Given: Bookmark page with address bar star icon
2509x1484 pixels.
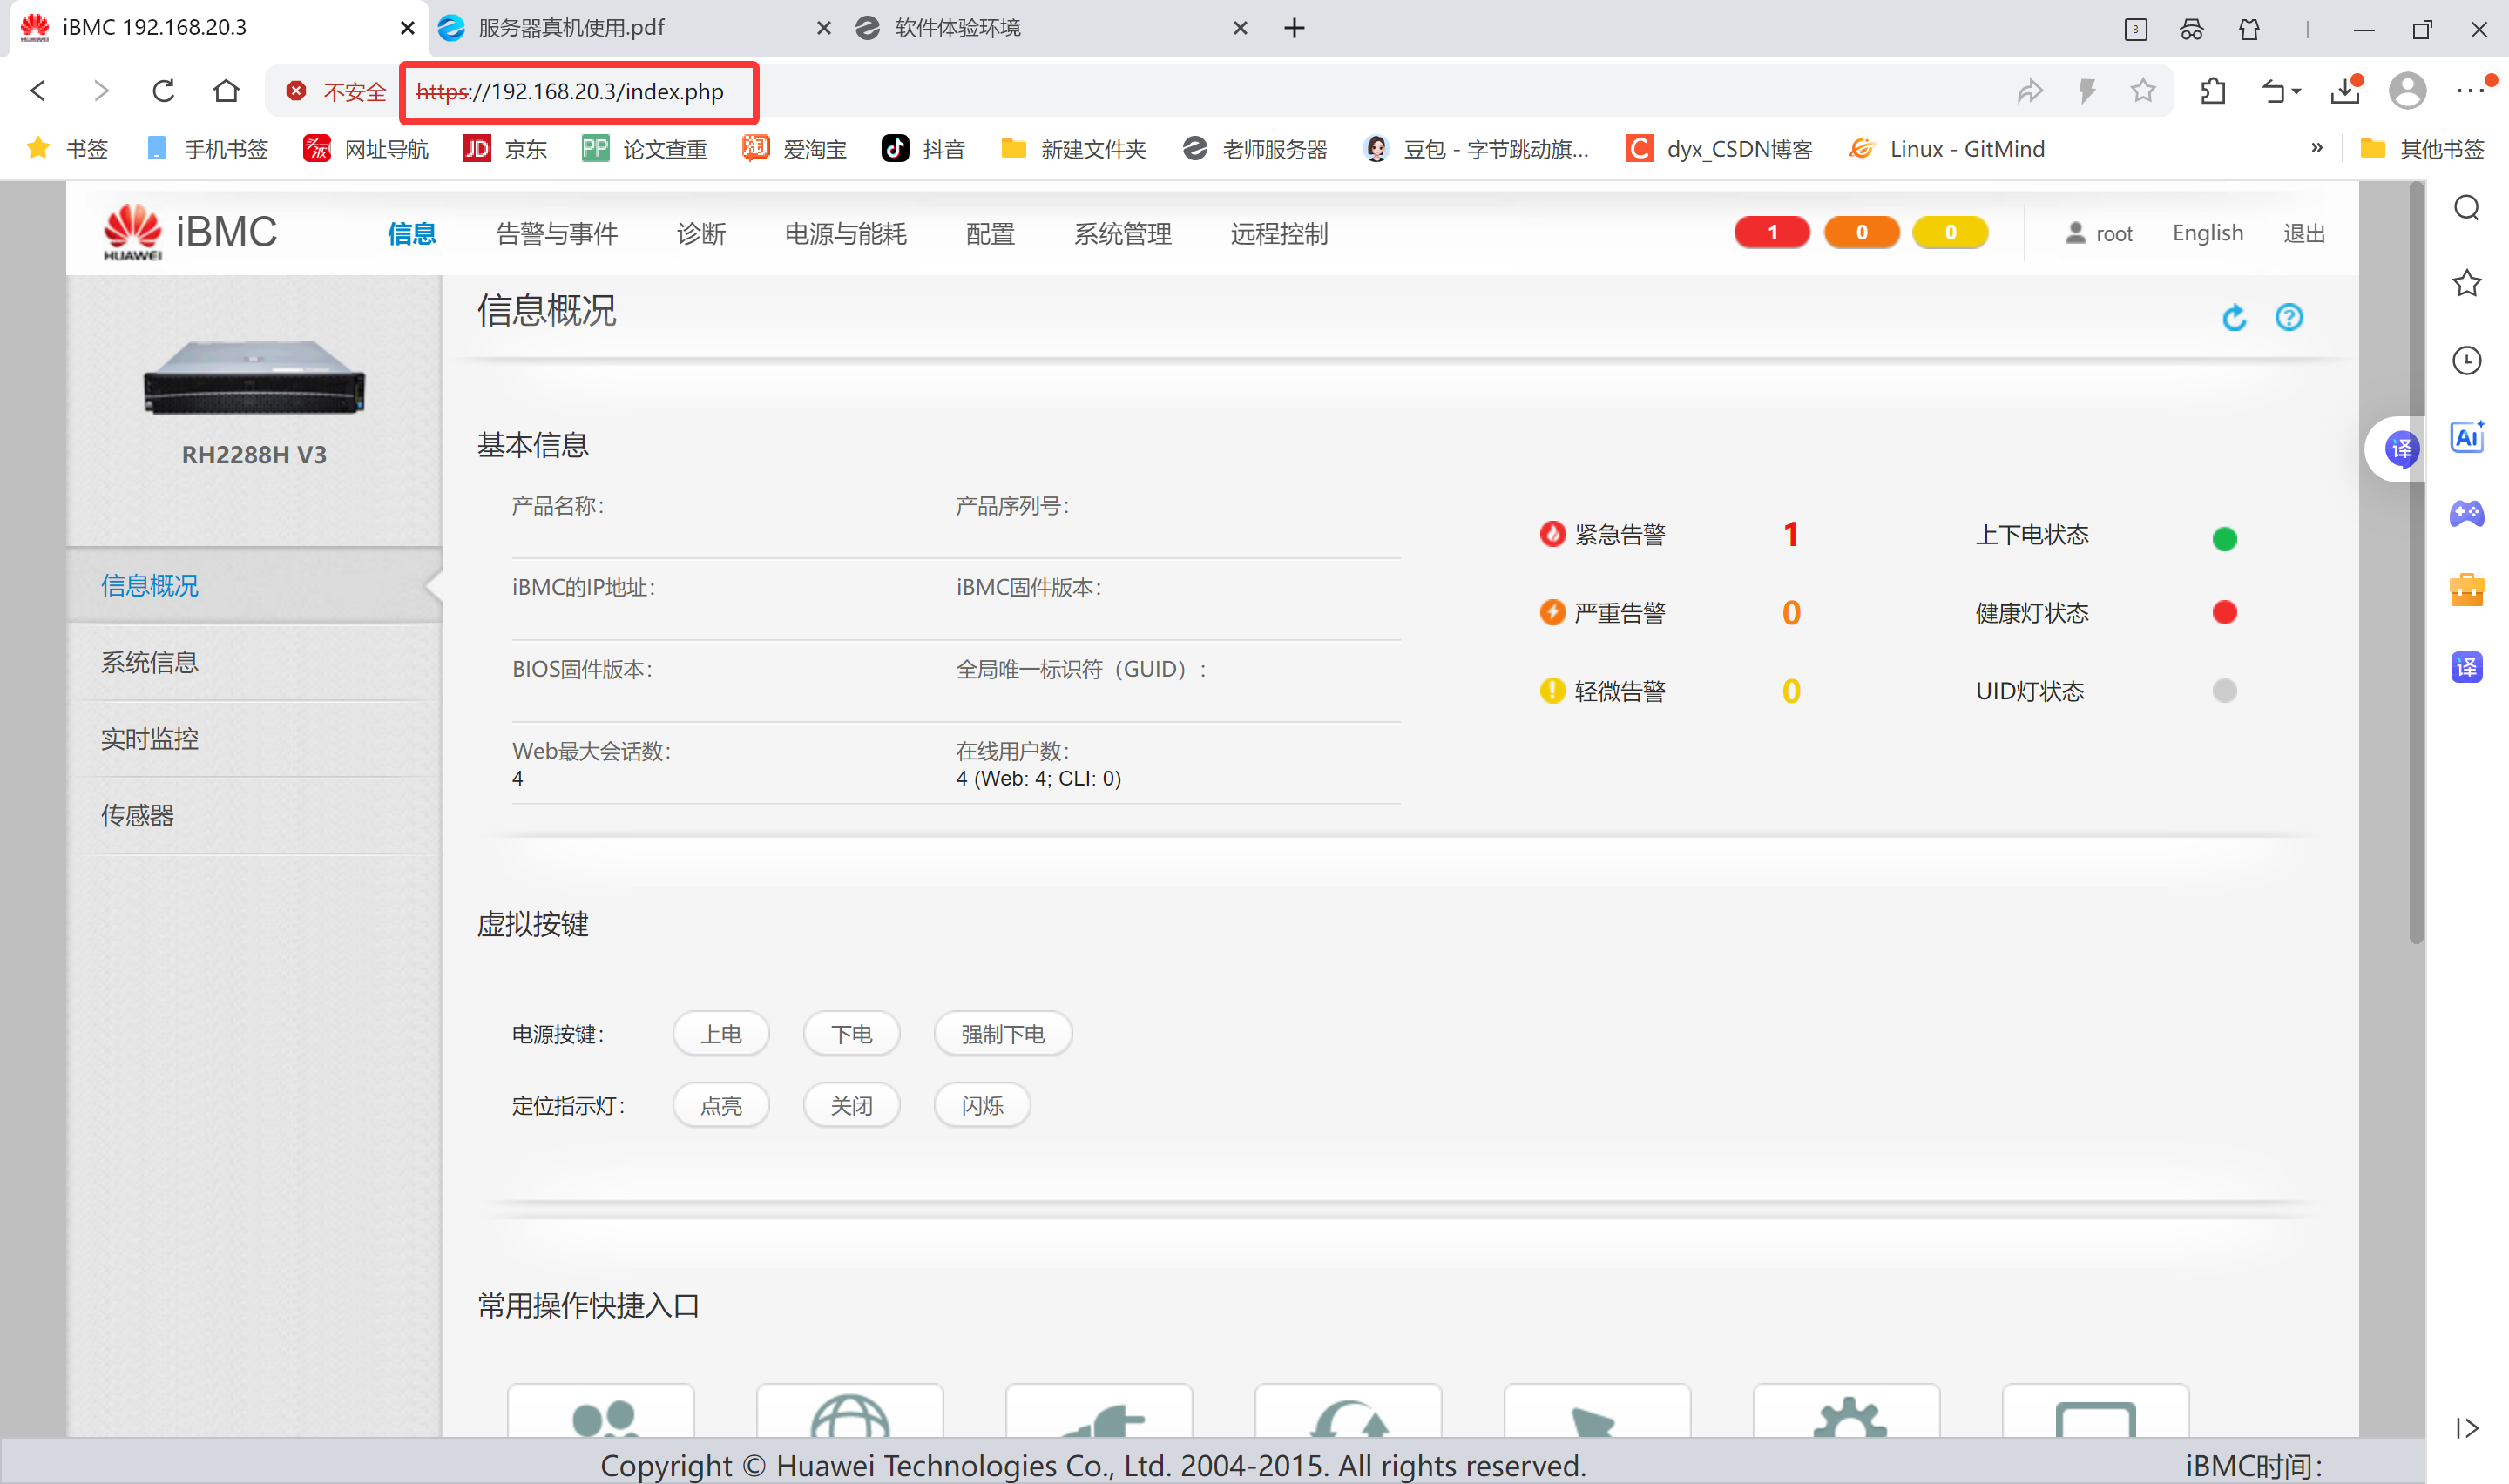Looking at the screenshot, I should point(2142,92).
